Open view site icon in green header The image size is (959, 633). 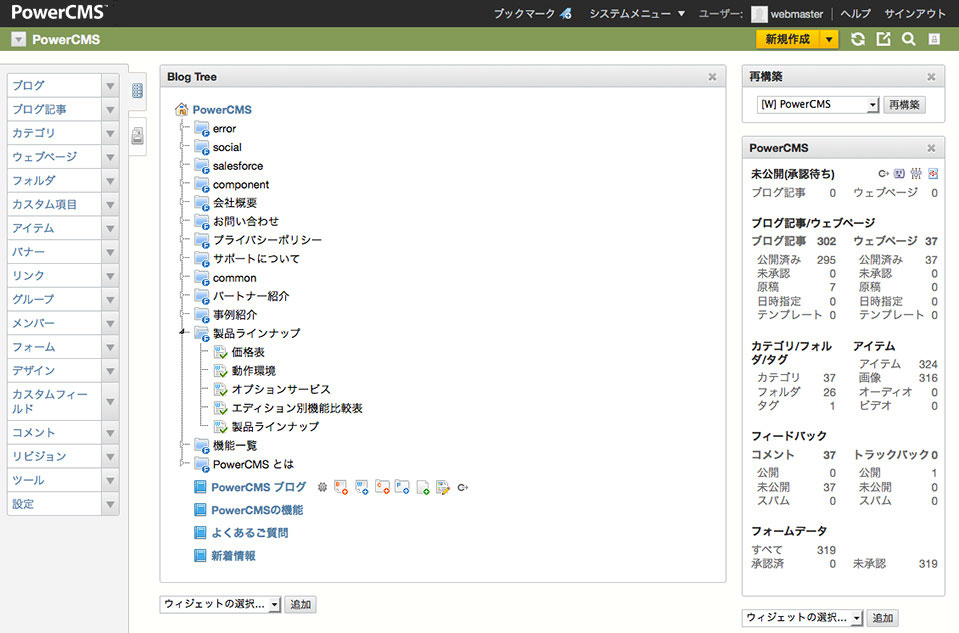(883, 39)
